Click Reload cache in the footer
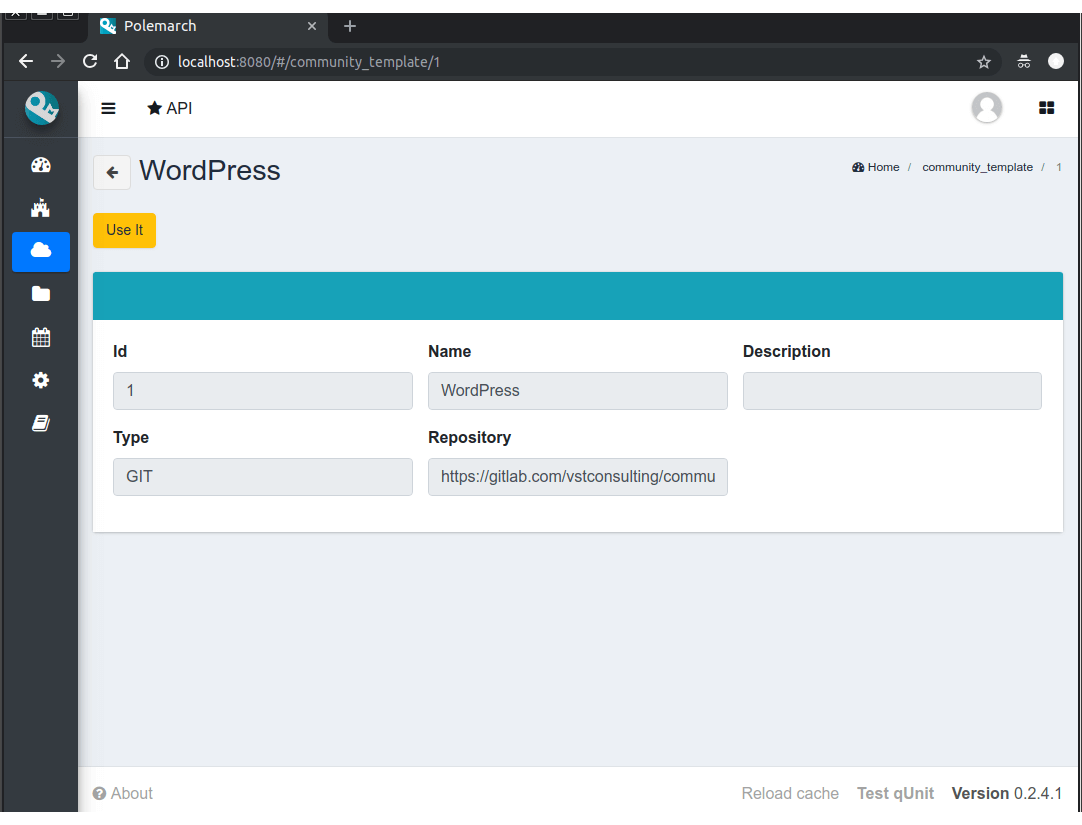The height and width of the screenshot is (825, 1082). [x=790, y=793]
